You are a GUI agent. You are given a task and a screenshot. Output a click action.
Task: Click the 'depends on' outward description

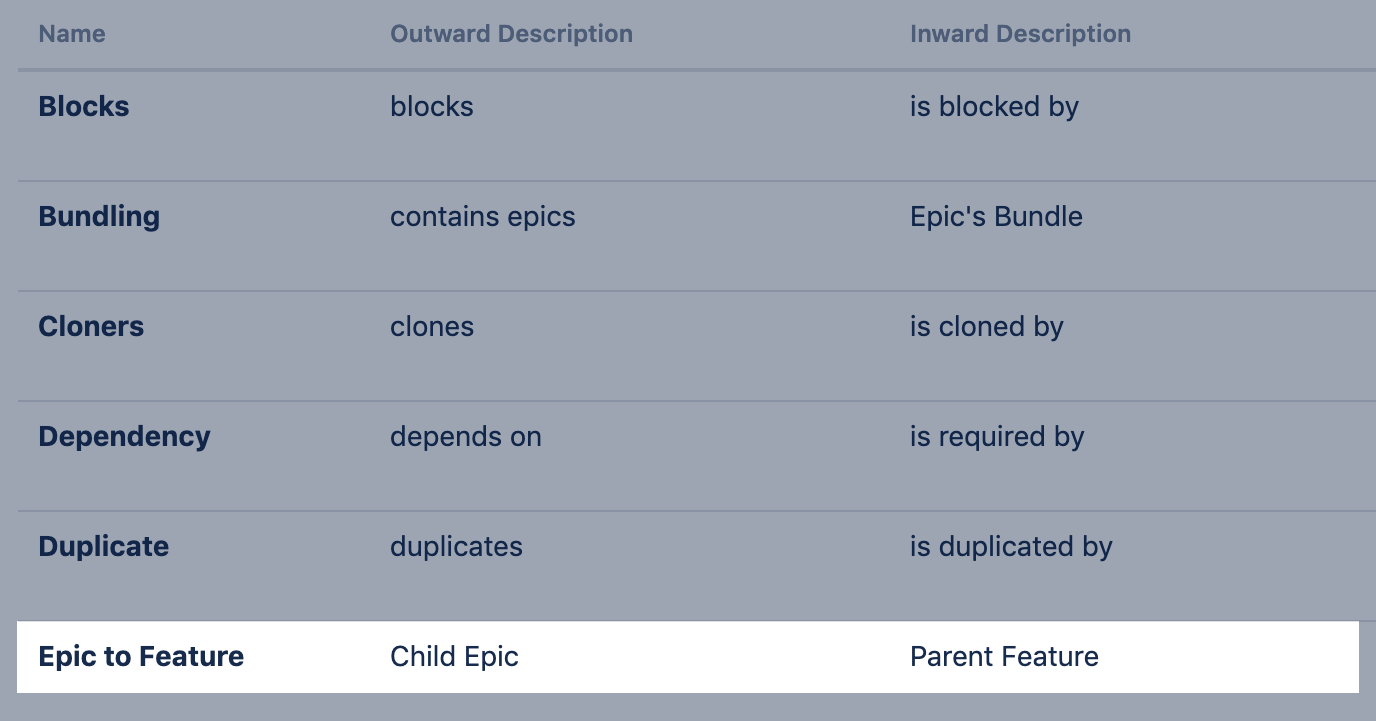click(466, 437)
